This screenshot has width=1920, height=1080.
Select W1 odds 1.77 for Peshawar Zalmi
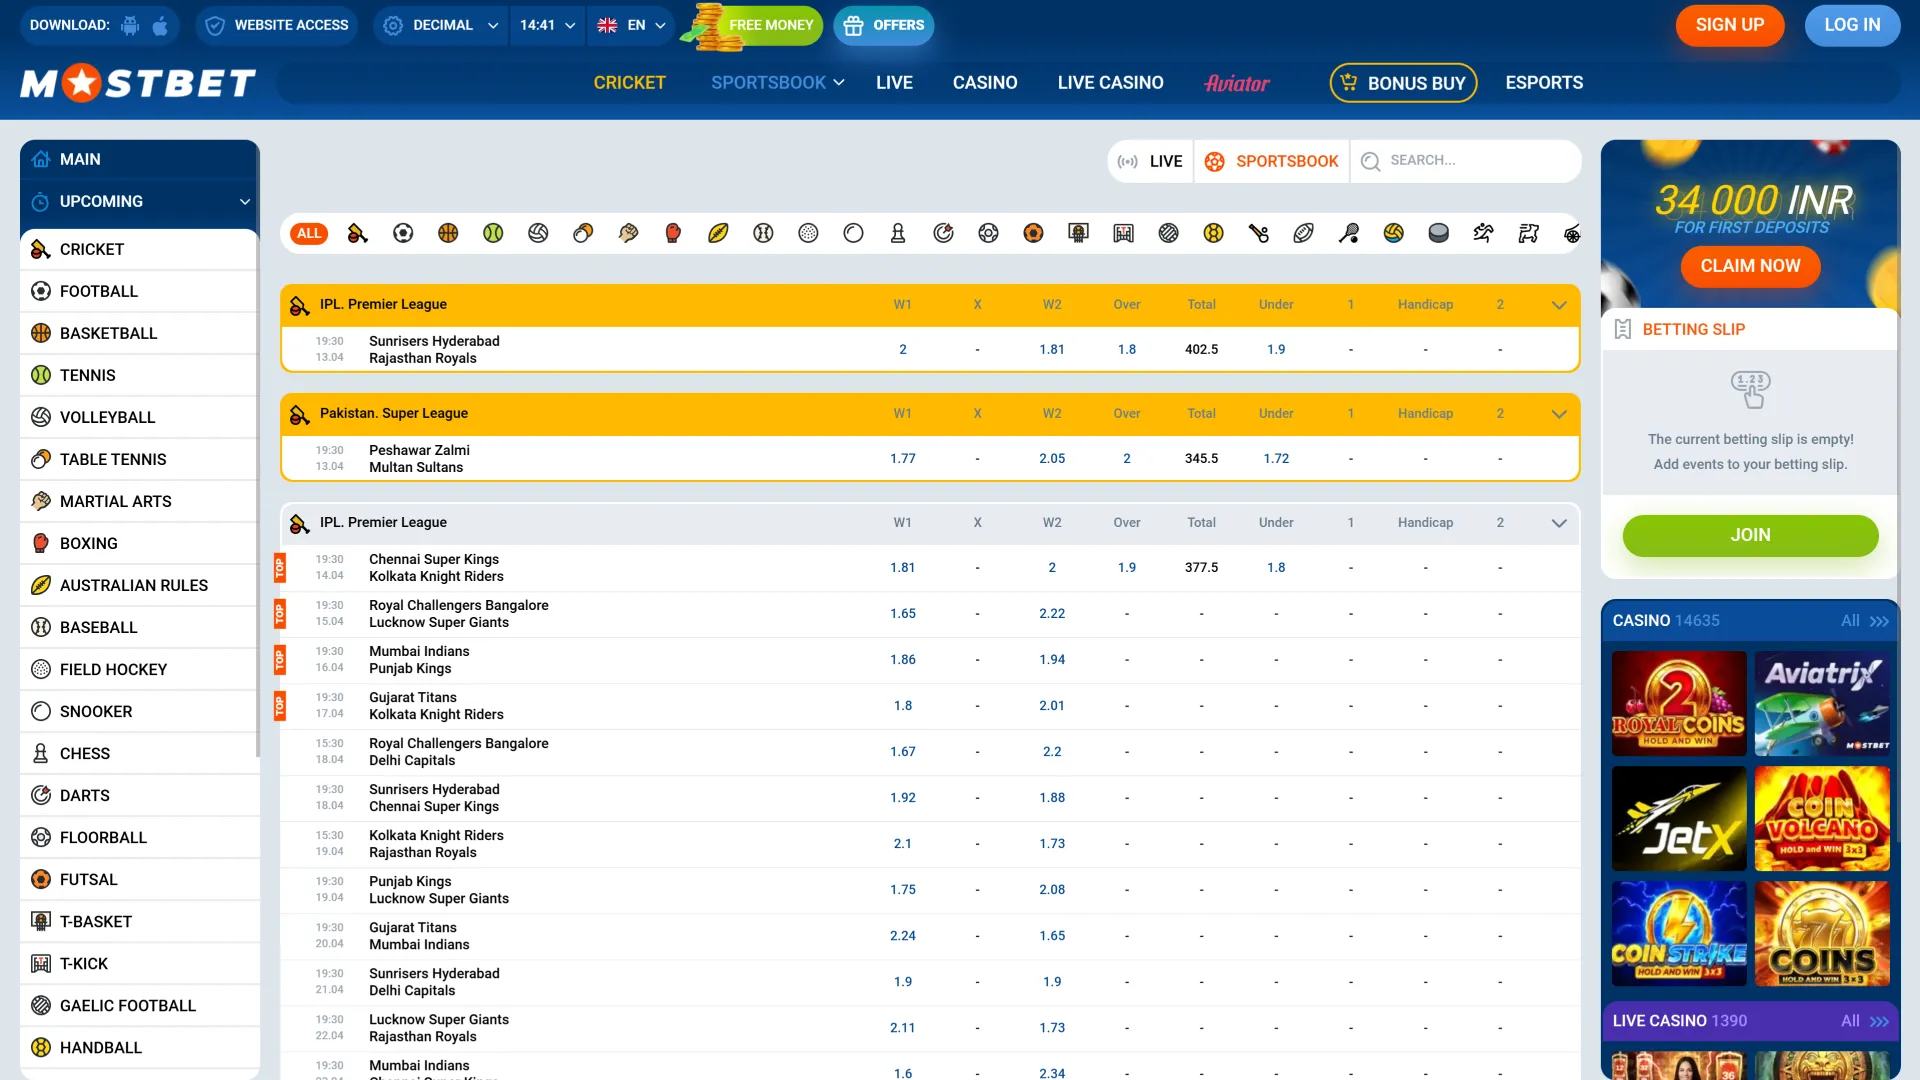[x=902, y=458]
